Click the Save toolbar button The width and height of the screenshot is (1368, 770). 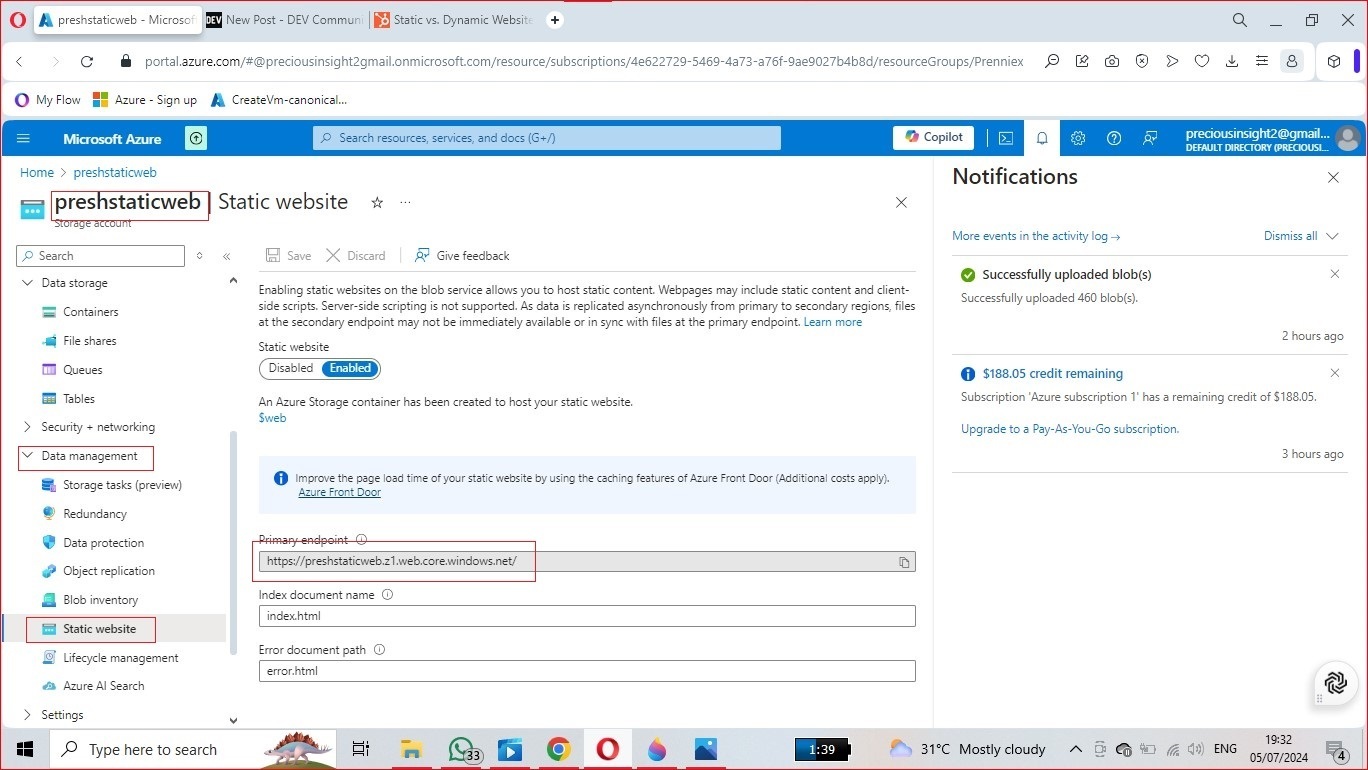289,256
